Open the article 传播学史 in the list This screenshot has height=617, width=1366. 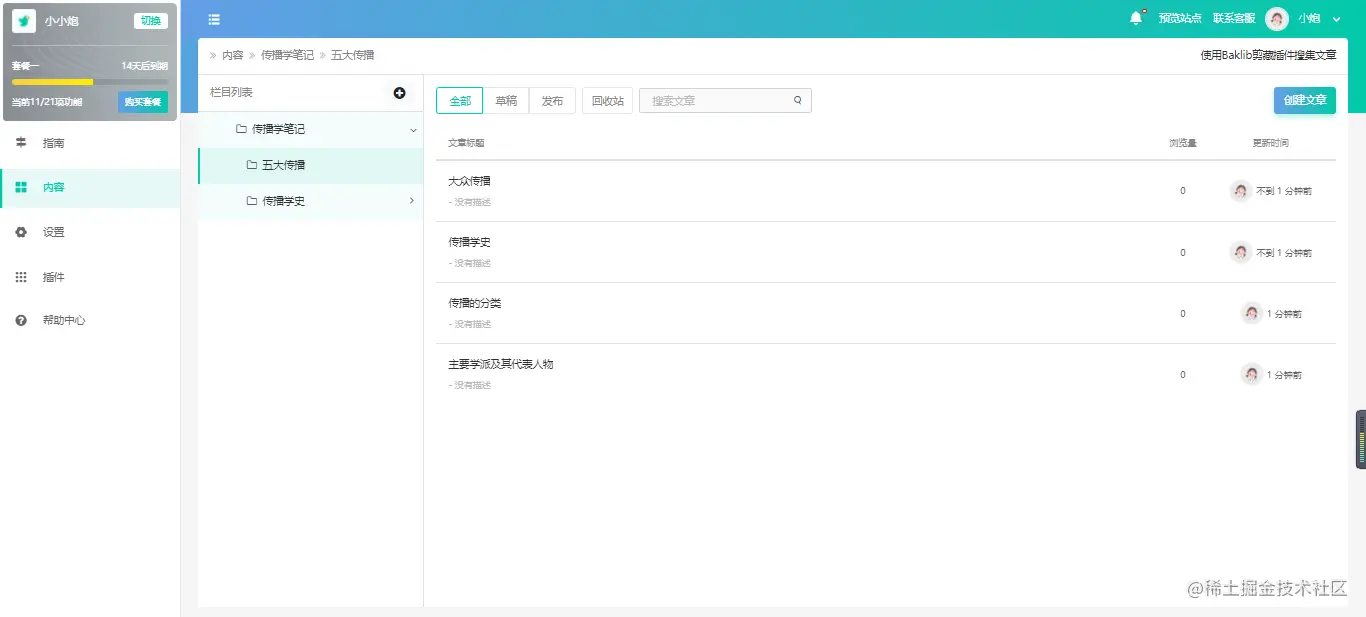469,242
